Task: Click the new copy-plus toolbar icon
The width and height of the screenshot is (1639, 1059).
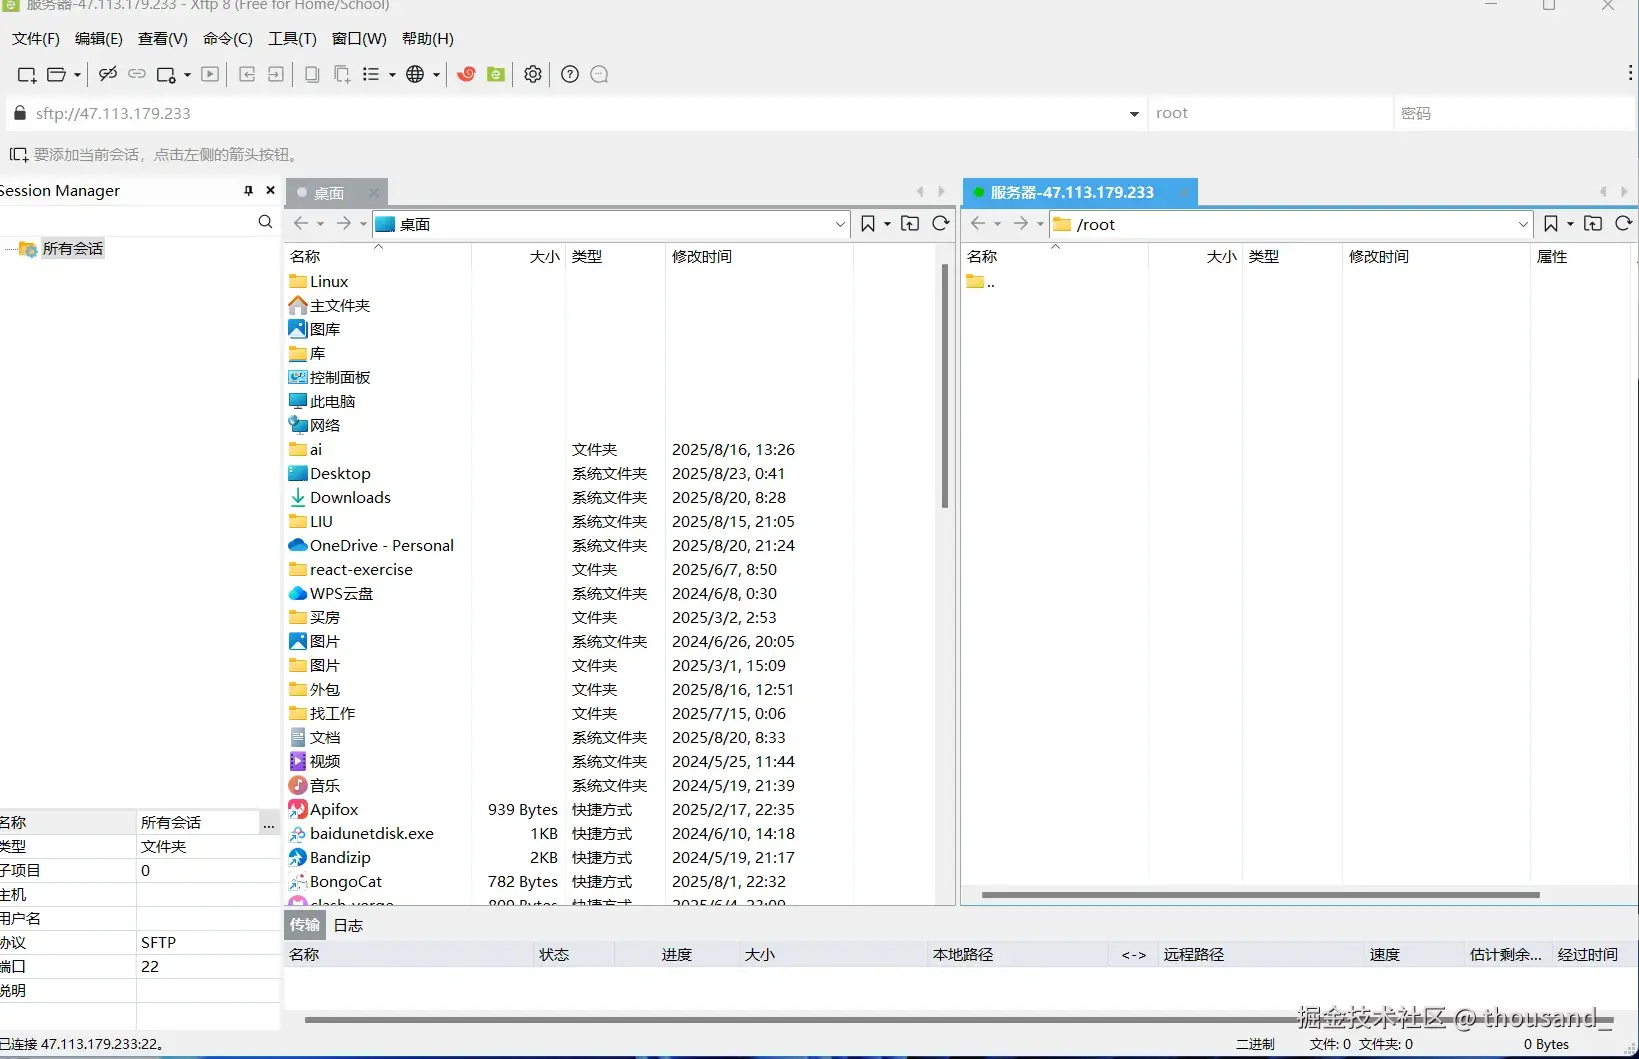Action: 342,74
